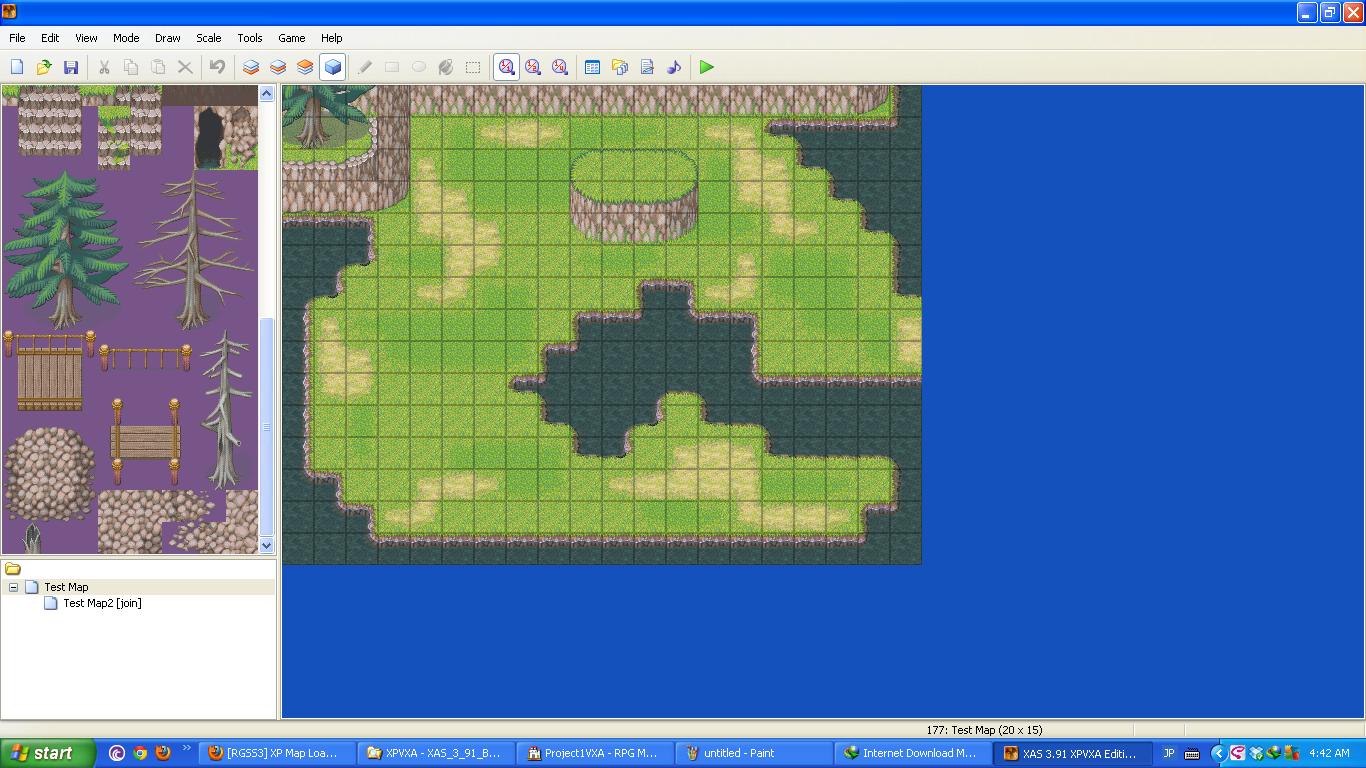Screen dimensions: 1366x768
Task: Pick the green pine tree tile
Action: coord(64,248)
